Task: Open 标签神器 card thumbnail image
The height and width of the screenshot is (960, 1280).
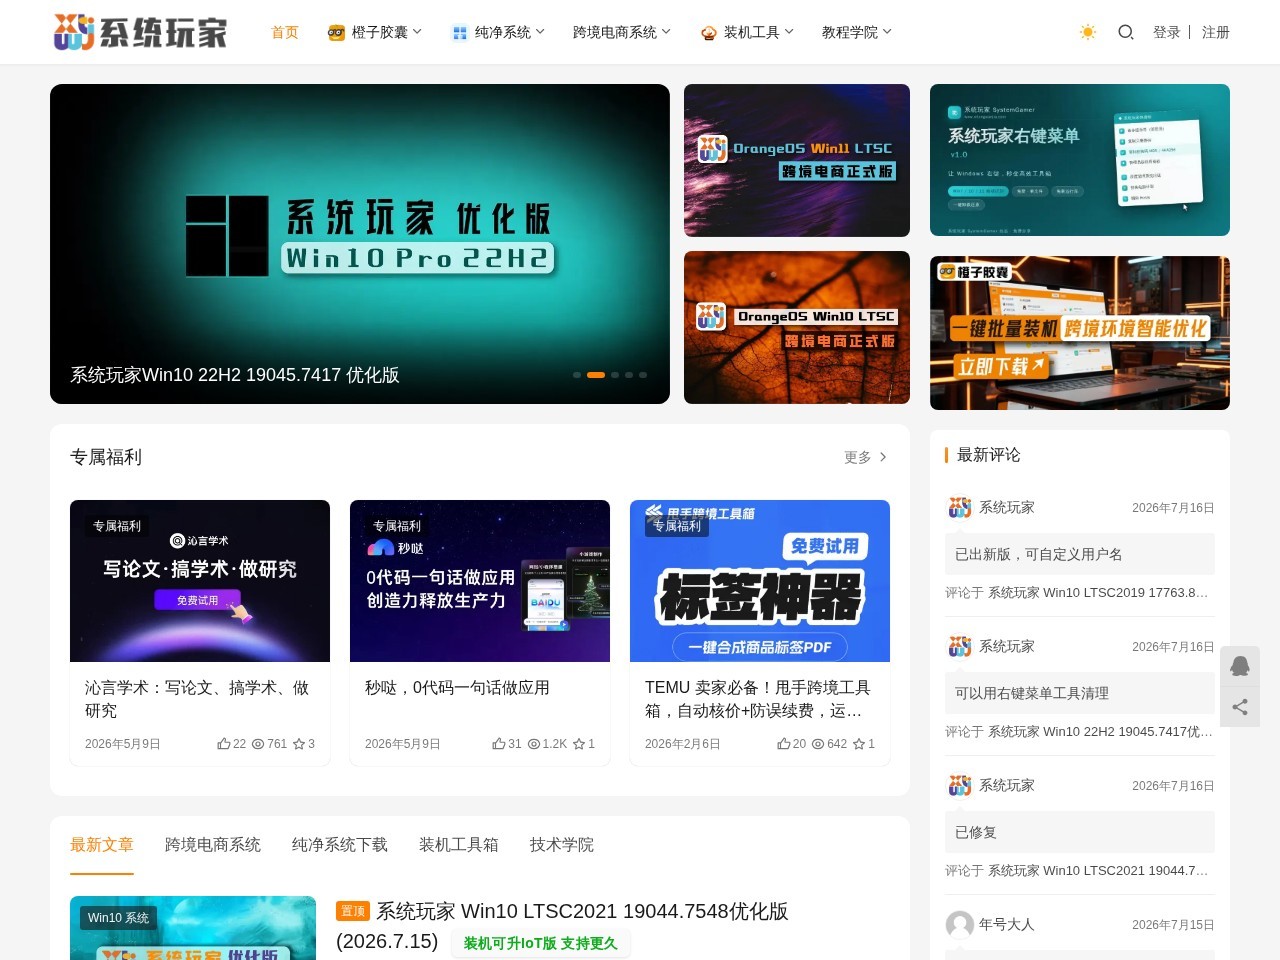Action: [x=760, y=581]
